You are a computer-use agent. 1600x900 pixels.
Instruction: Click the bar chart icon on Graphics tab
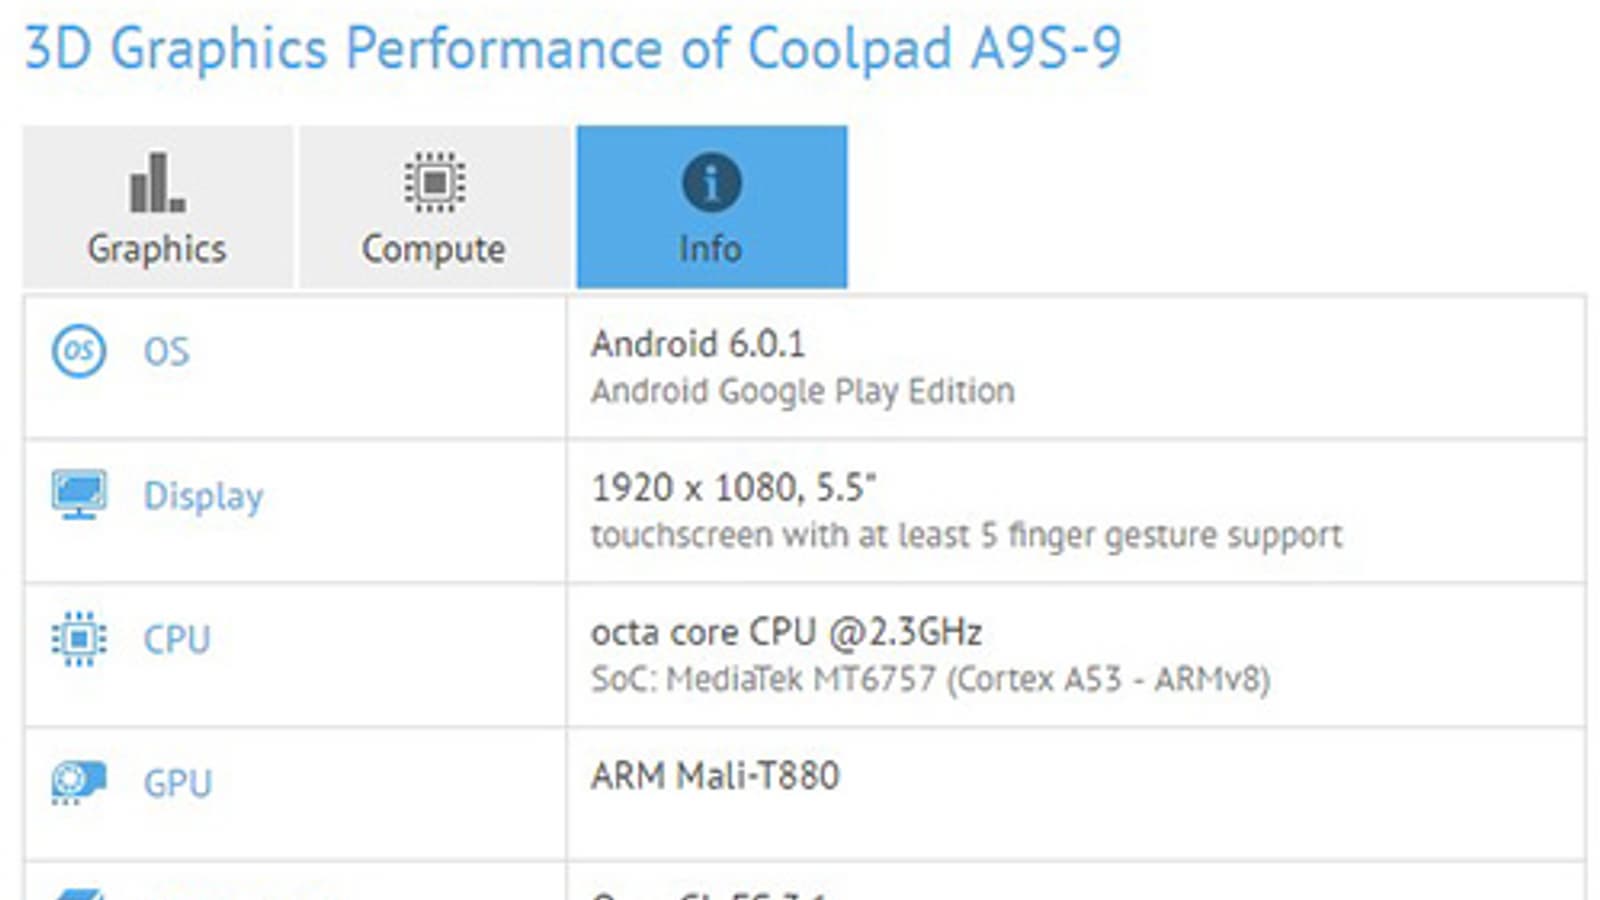tap(157, 183)
